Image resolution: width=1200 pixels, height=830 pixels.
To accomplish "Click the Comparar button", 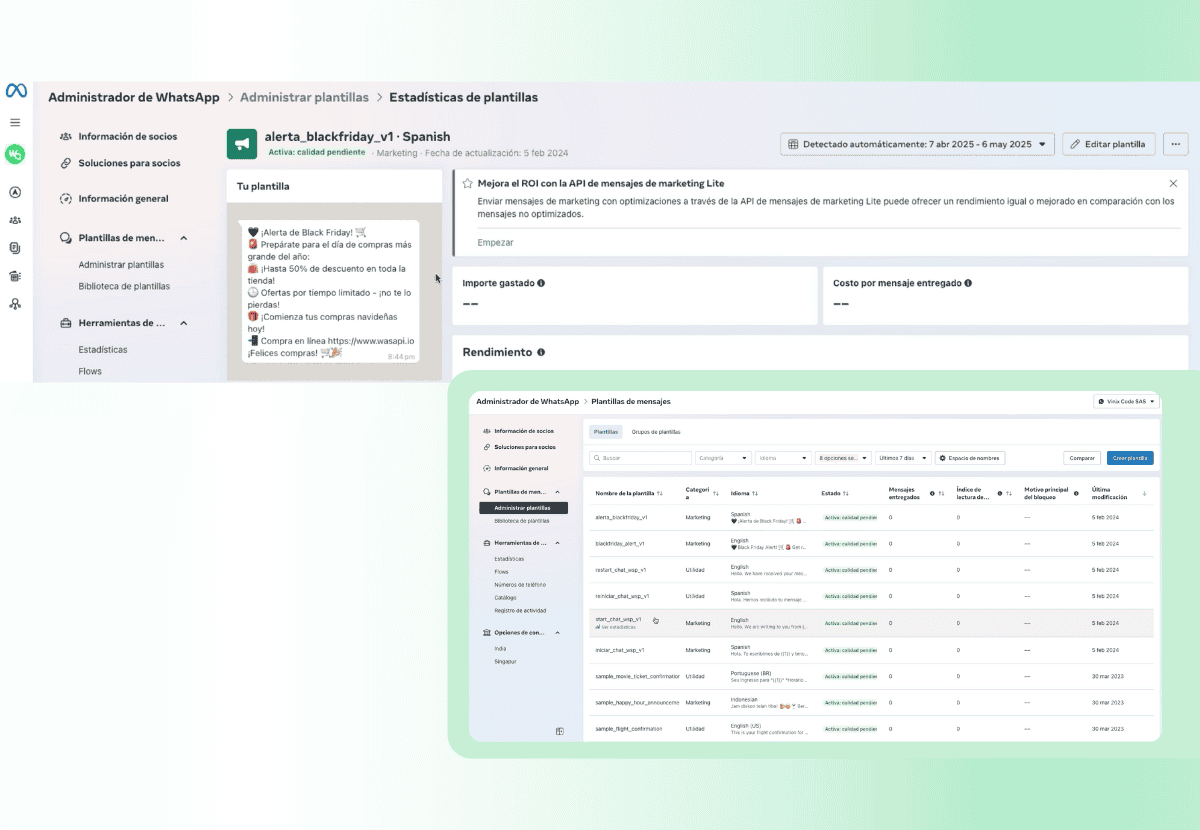I will pos(1082,458).
